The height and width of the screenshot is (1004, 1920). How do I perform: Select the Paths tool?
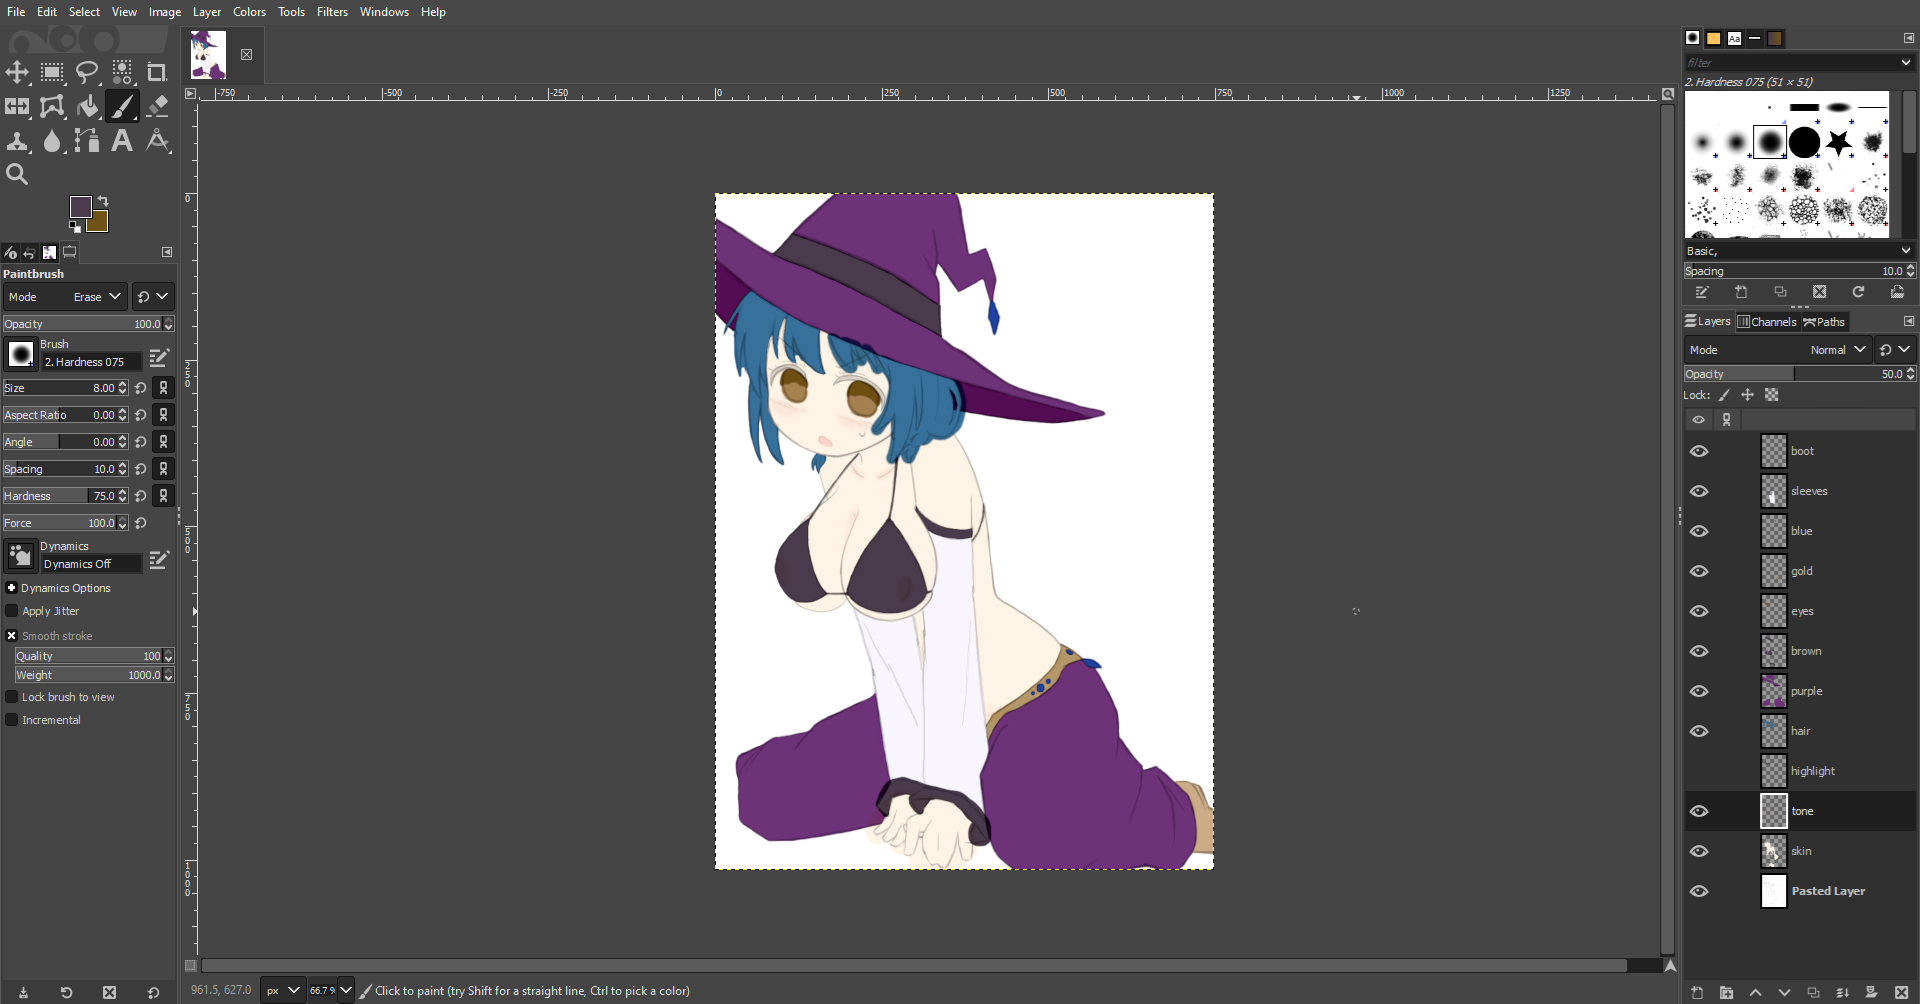pos(87,141)
